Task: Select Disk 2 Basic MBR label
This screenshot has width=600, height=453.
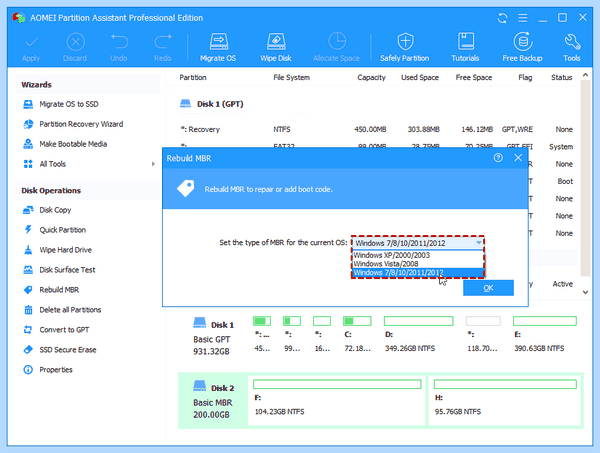Action: tap(214, 400)
